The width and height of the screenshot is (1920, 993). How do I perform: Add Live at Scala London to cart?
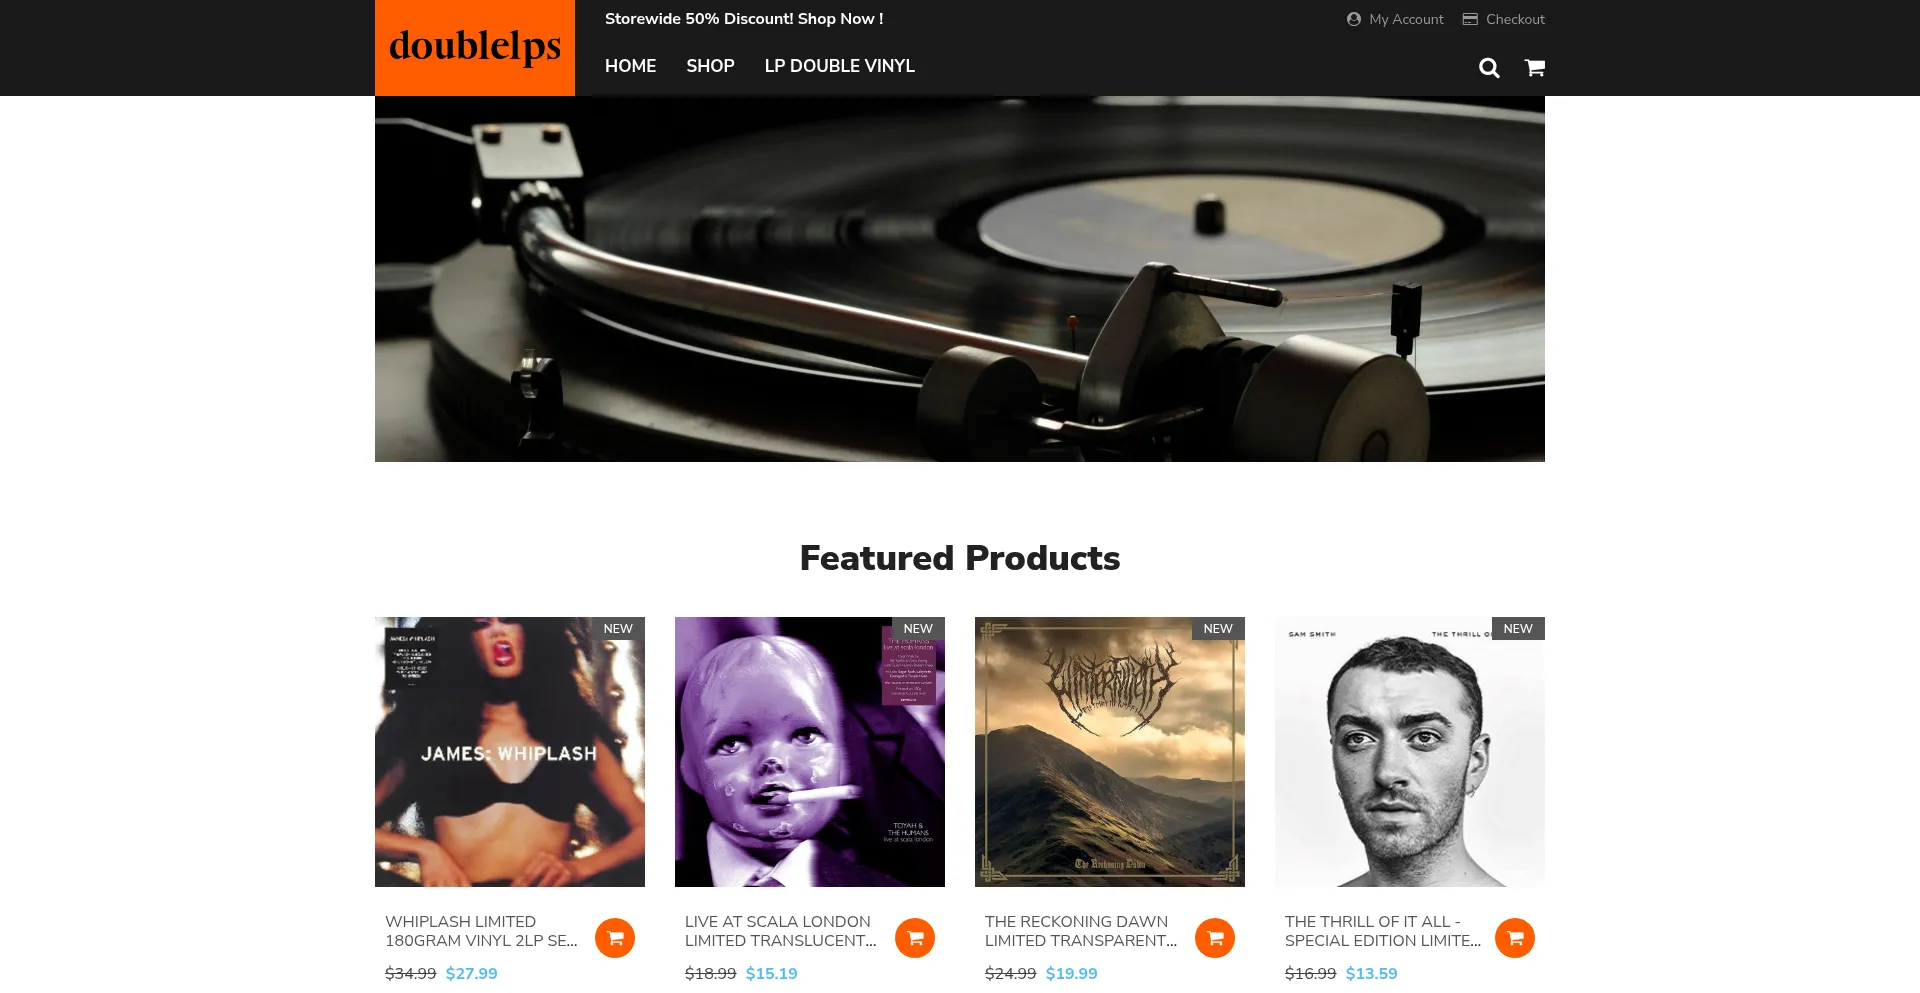(915, 938)
